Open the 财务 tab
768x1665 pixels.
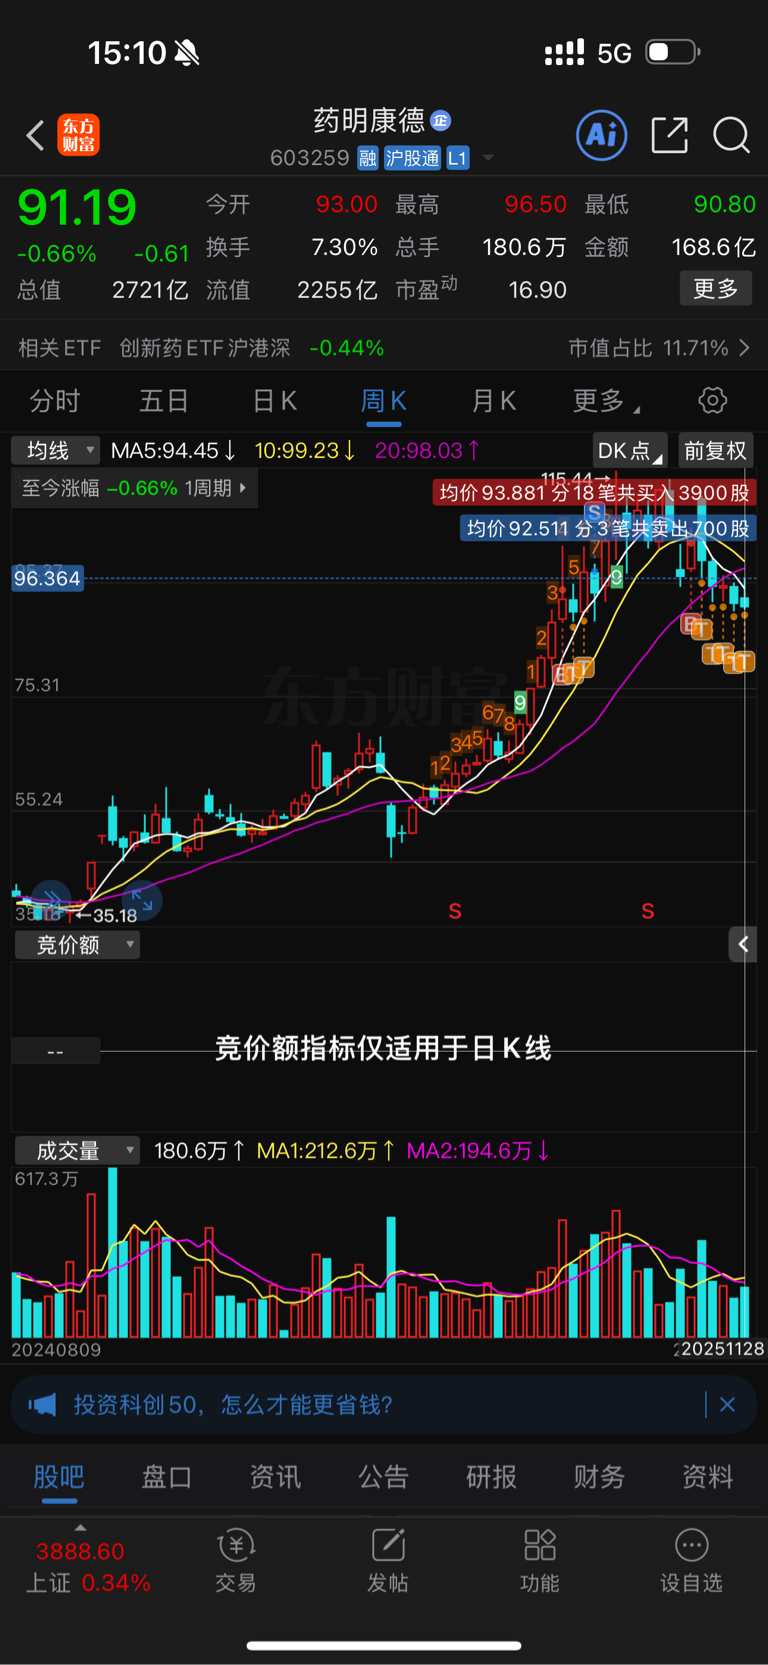click(x=599, y=1477)
